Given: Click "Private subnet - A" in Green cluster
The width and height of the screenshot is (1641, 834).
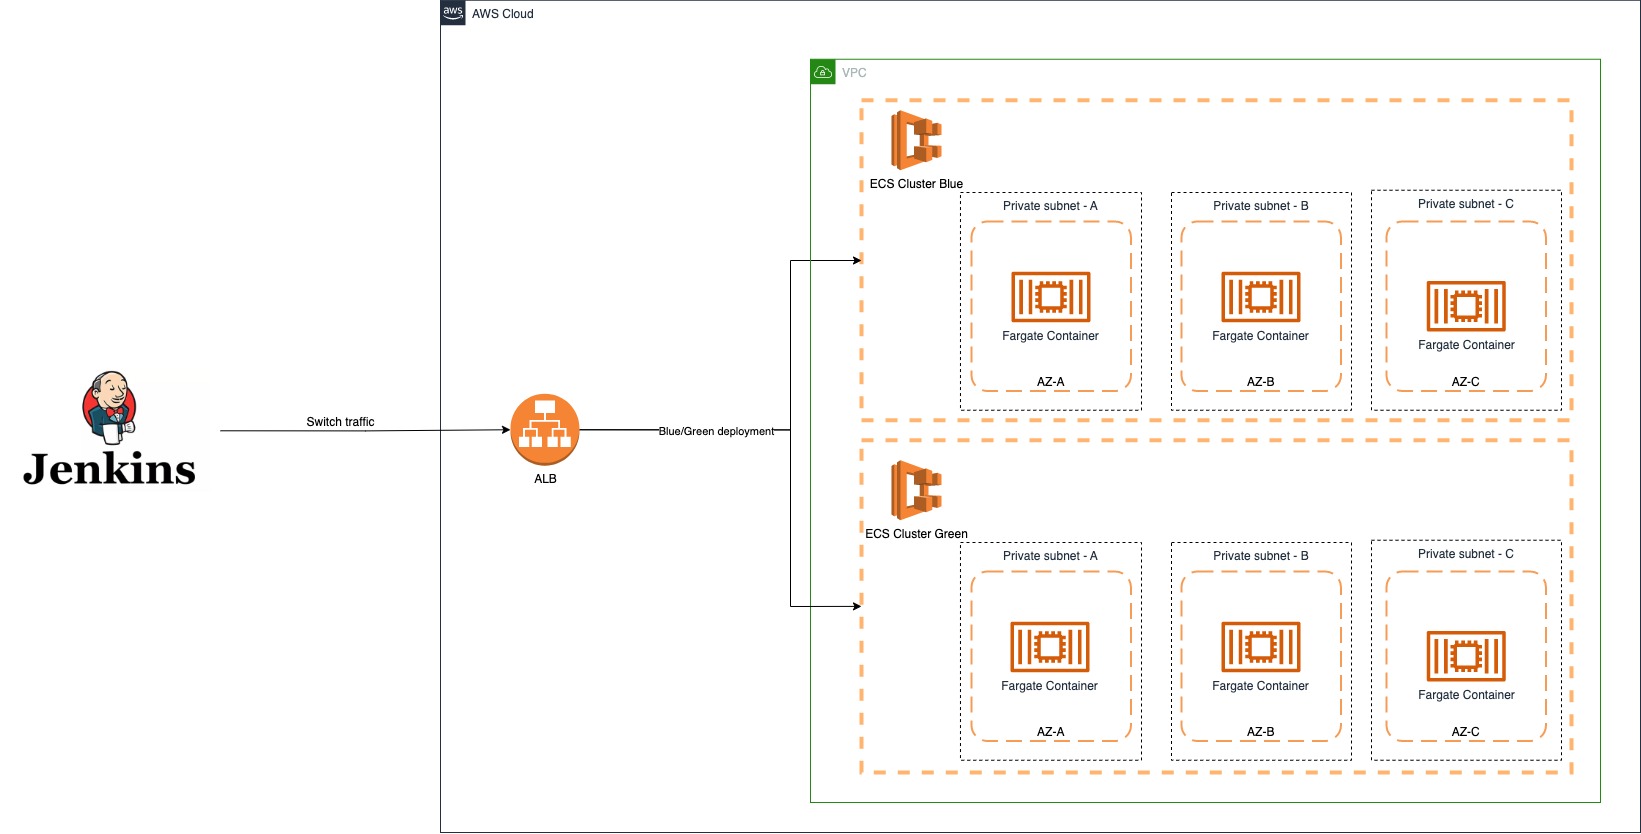Looking at the screenshot, I should pyautogui.click(x=1050, y=556).
